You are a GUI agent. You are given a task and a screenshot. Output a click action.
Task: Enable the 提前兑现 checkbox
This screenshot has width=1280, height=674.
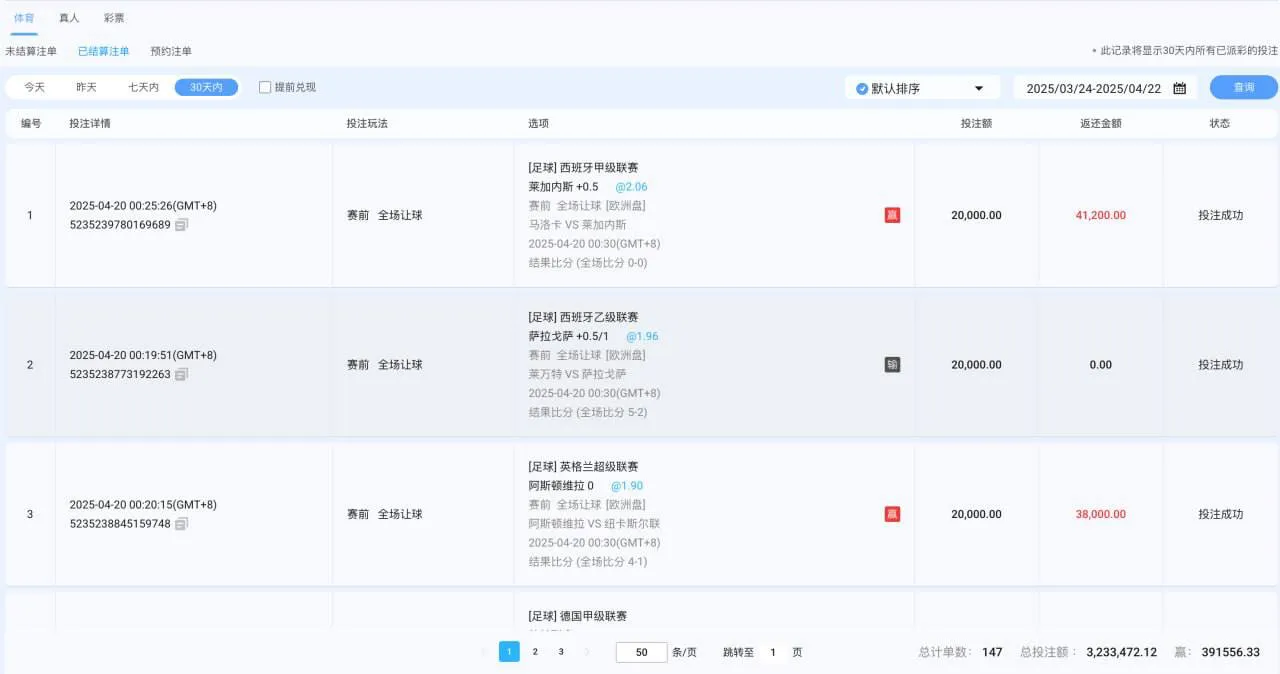coord(264,87)
